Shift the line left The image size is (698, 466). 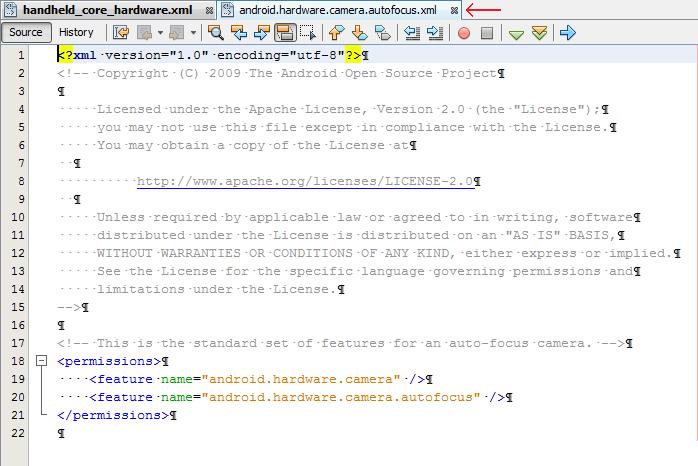click(x=412, y=33)
